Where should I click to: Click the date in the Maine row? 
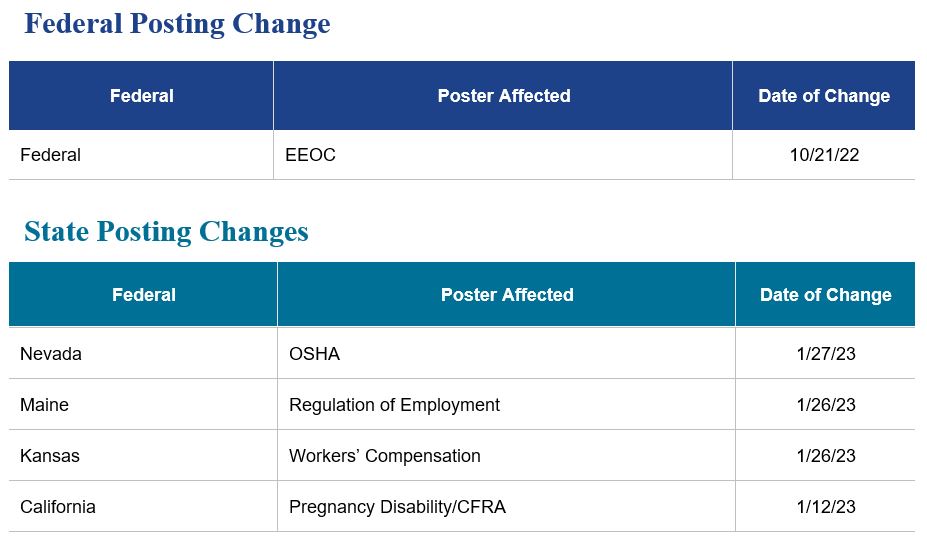pyautogui.click(x=826, y=405)
